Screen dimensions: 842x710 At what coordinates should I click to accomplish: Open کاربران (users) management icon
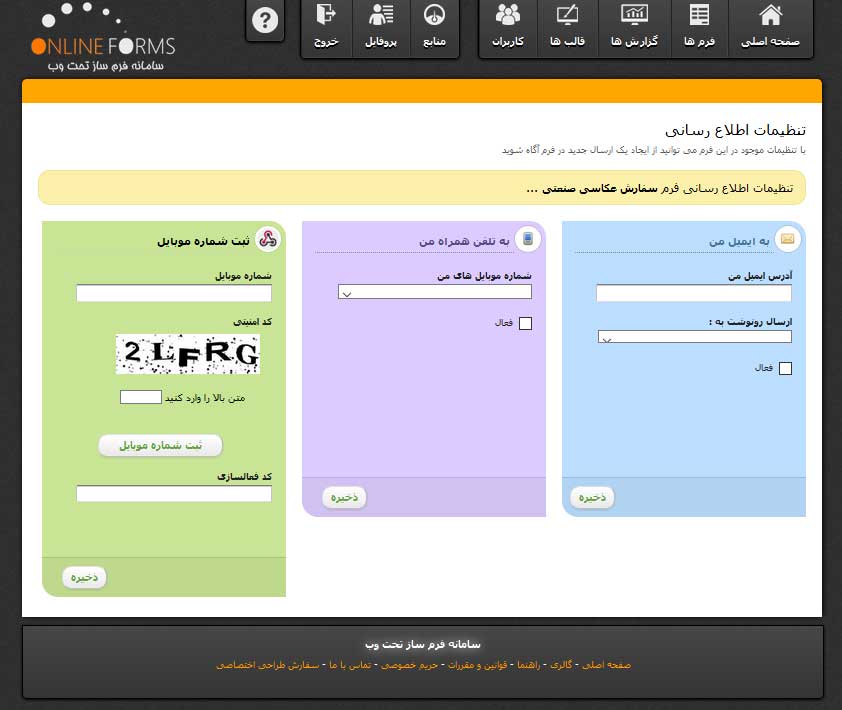[507, 27]
